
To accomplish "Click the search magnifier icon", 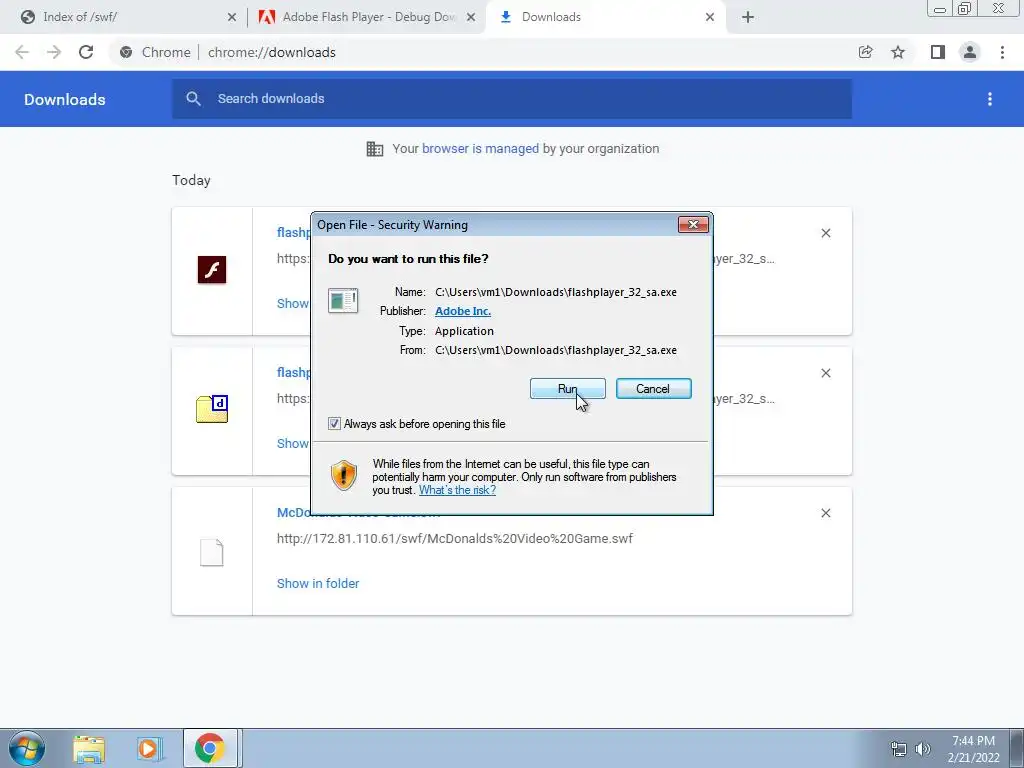I will tap(193, 99).
